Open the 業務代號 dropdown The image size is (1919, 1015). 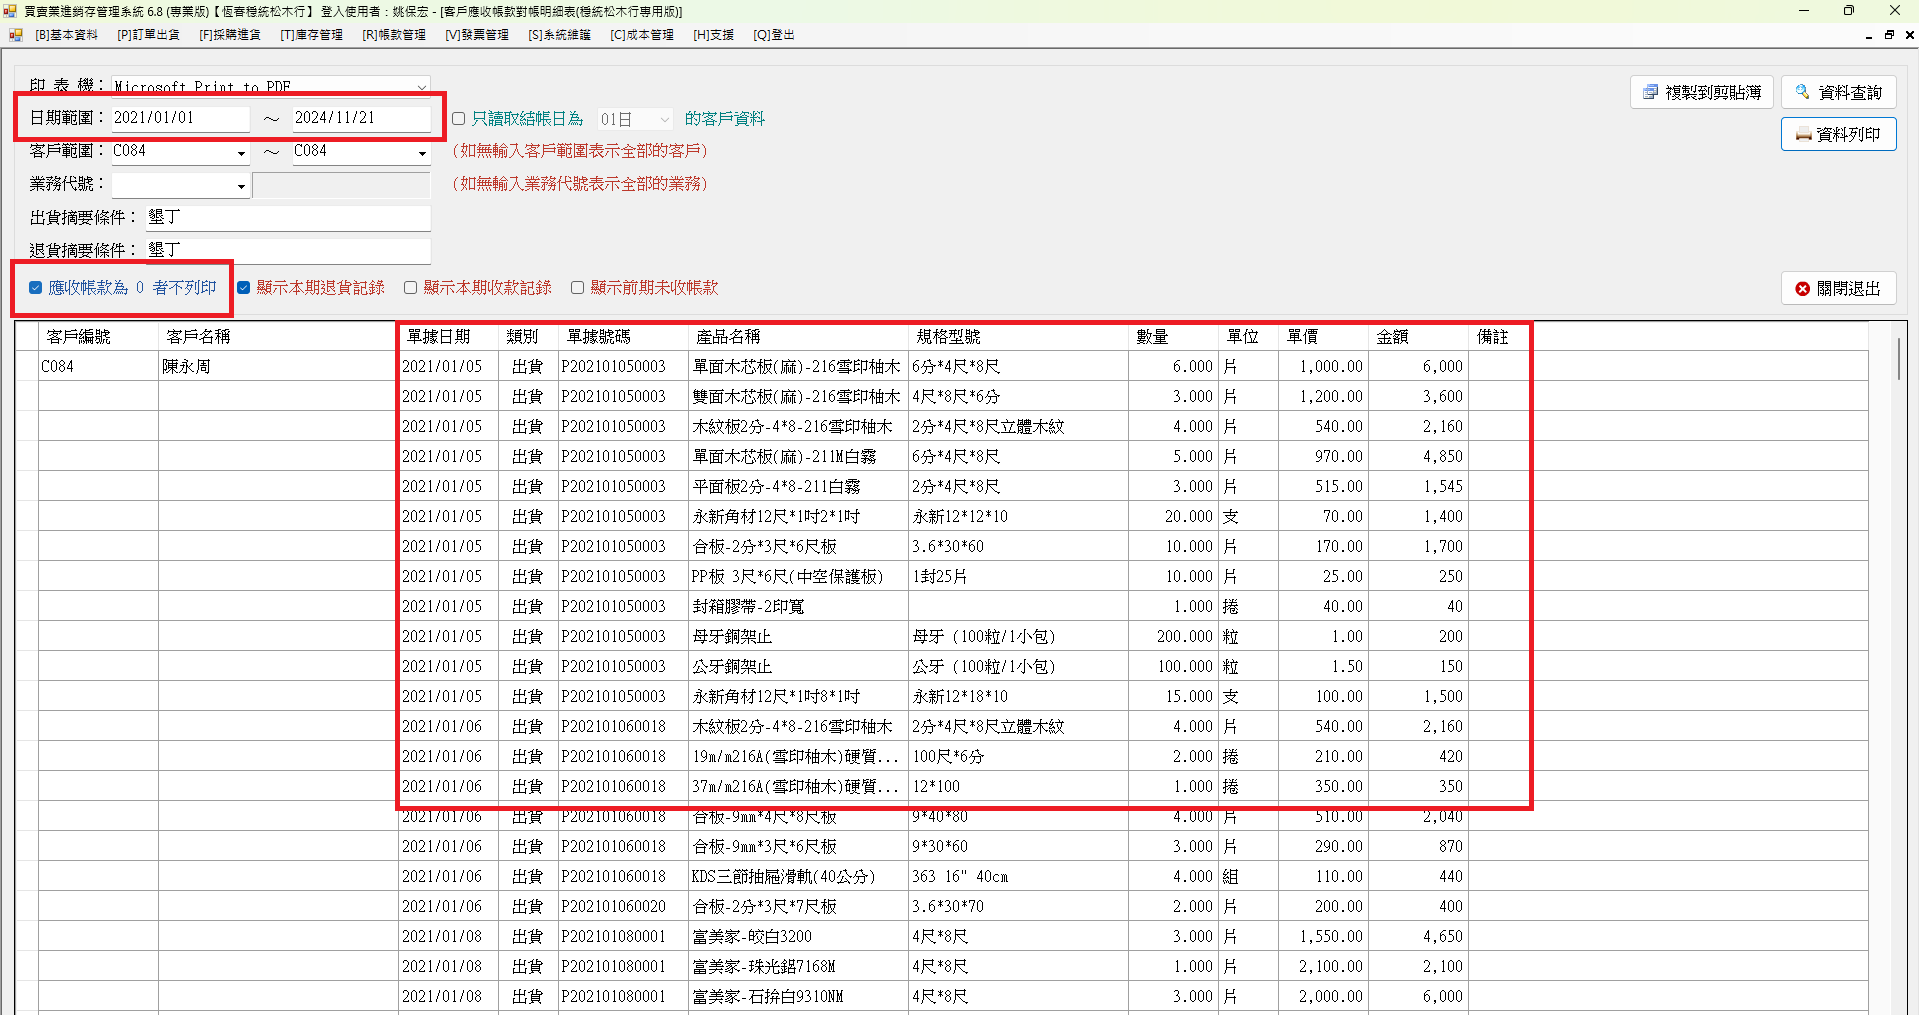click(x=241, y=186)
